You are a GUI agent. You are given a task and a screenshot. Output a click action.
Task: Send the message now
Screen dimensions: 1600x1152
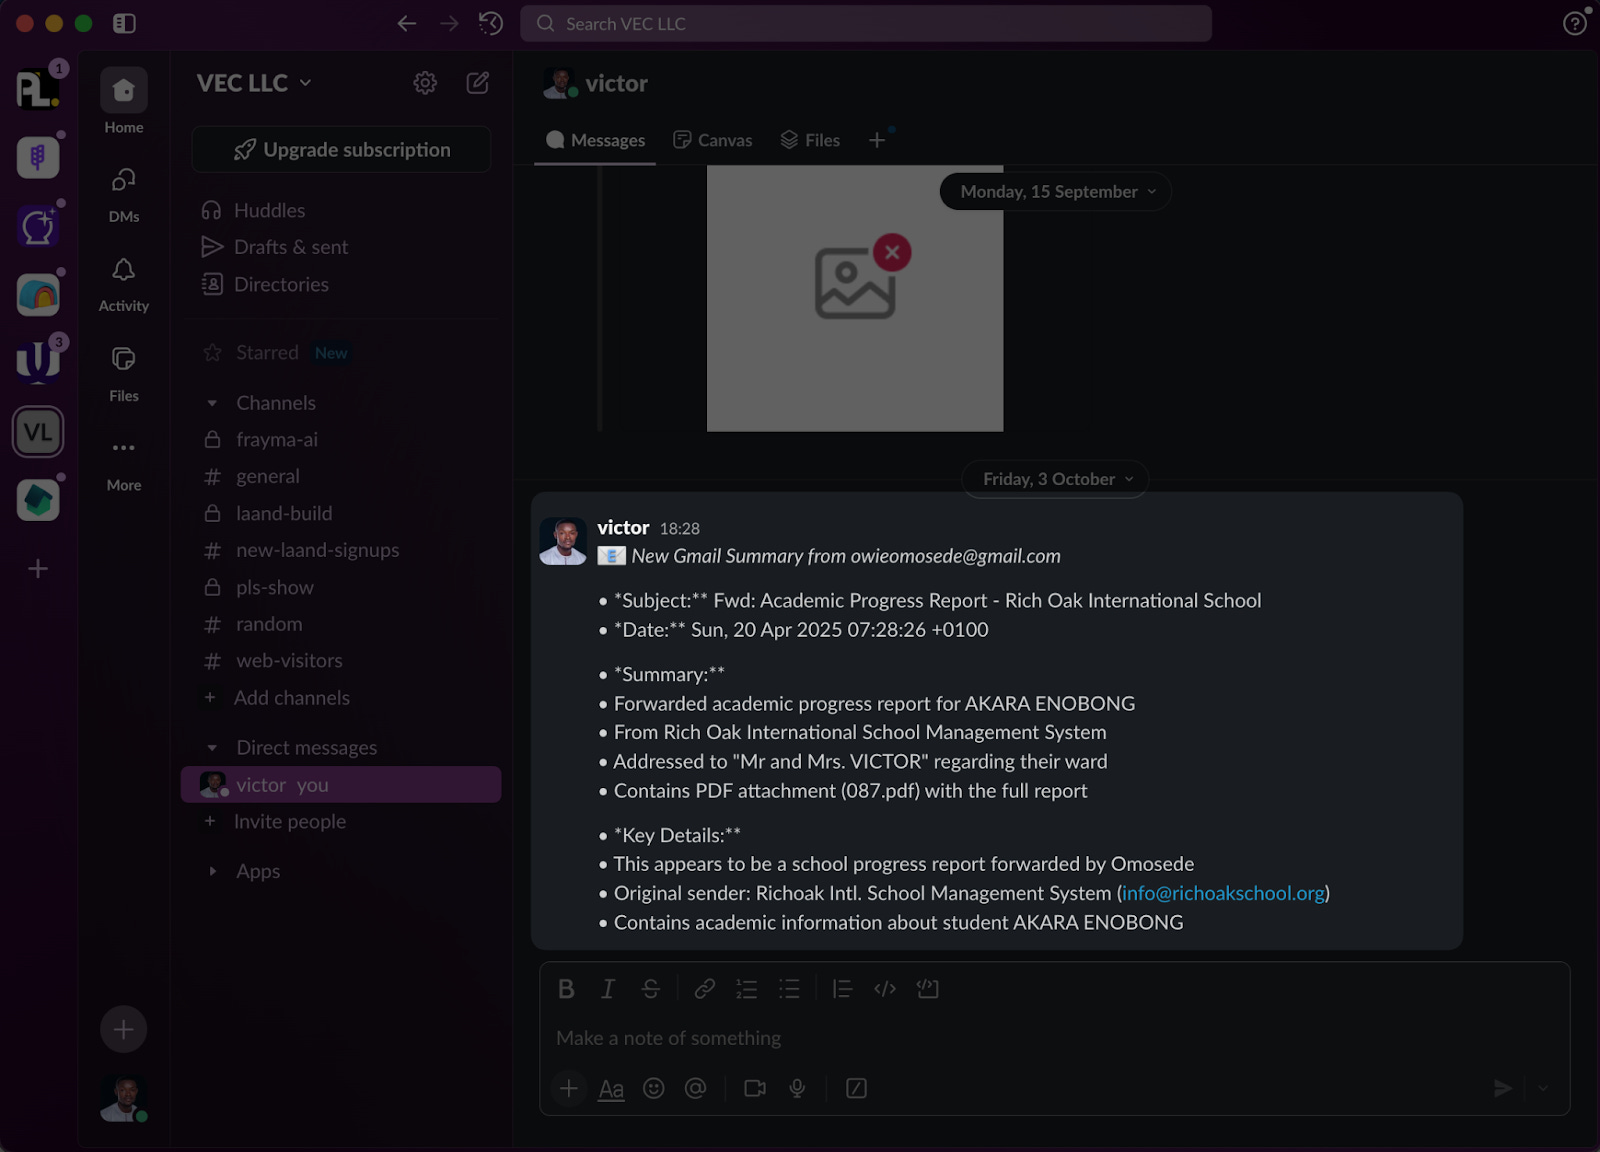(1502, 1088)
